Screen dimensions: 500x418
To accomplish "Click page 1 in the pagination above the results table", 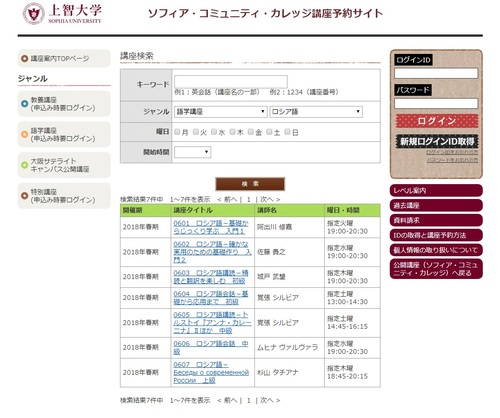I will click(x=248, y=199).
